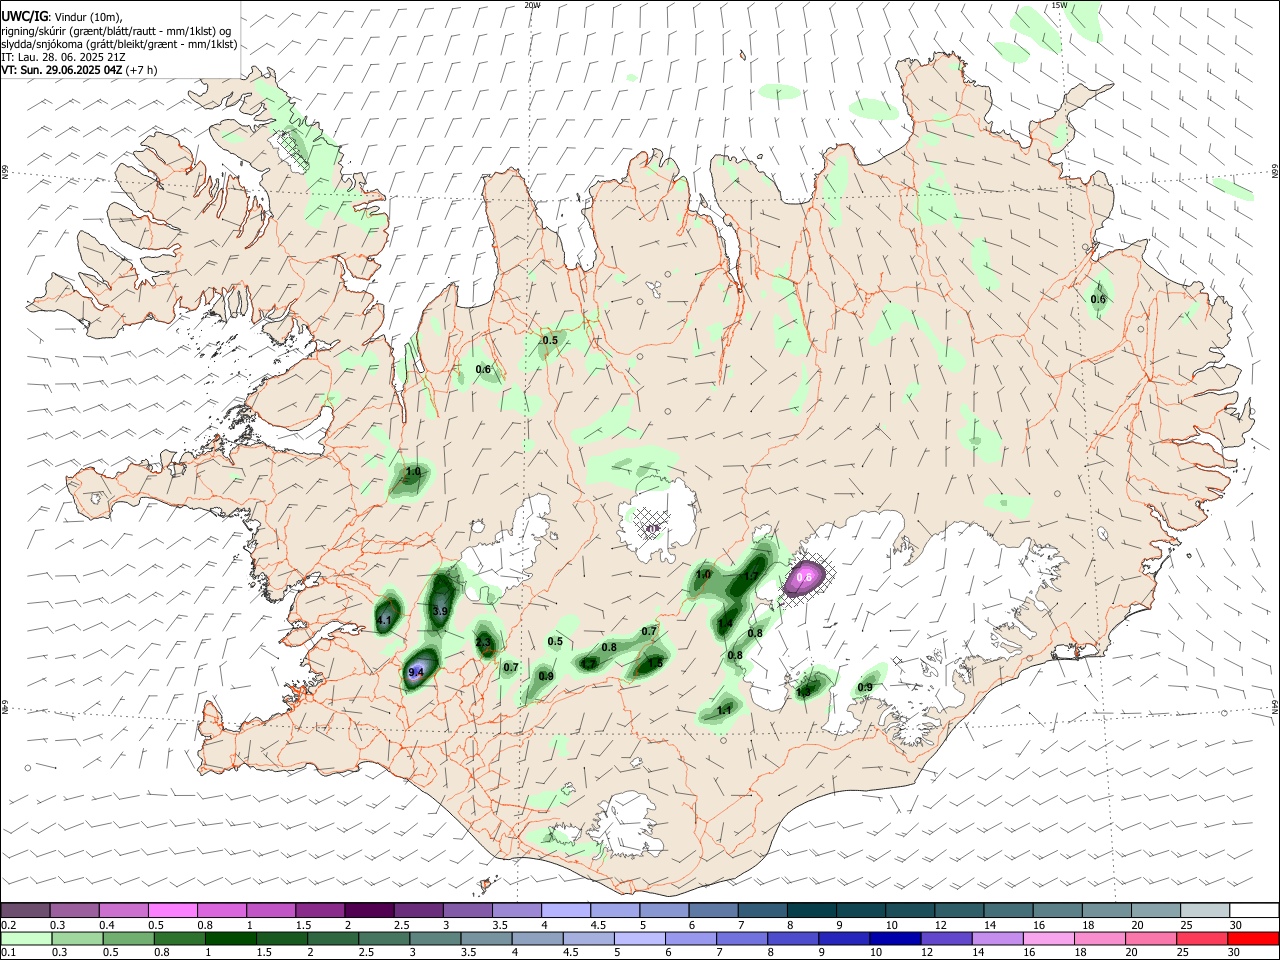Click the pale green 0.1 swatch in lower legend
This screenshot has height=960, width=1280.
click(27, 938)
